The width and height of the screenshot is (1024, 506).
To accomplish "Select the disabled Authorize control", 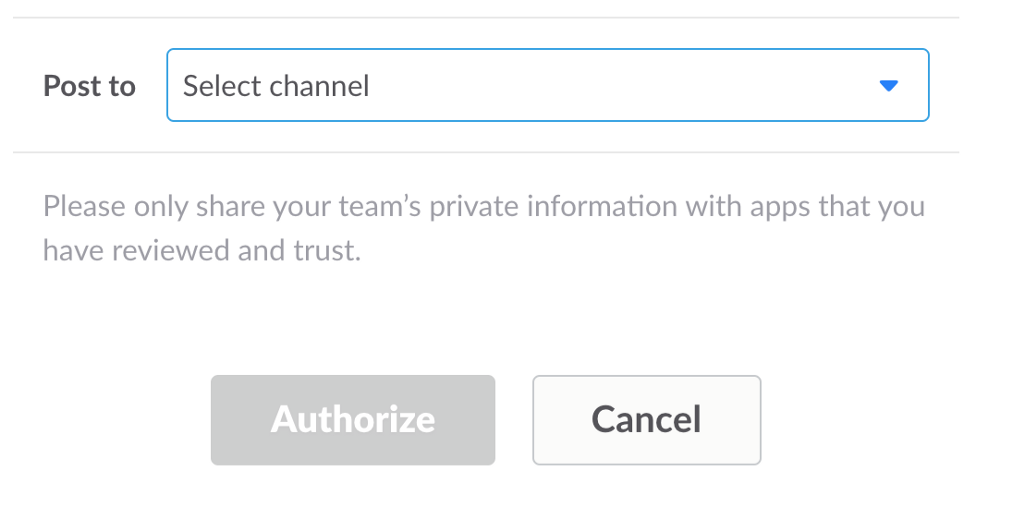I will coord(353,420).
